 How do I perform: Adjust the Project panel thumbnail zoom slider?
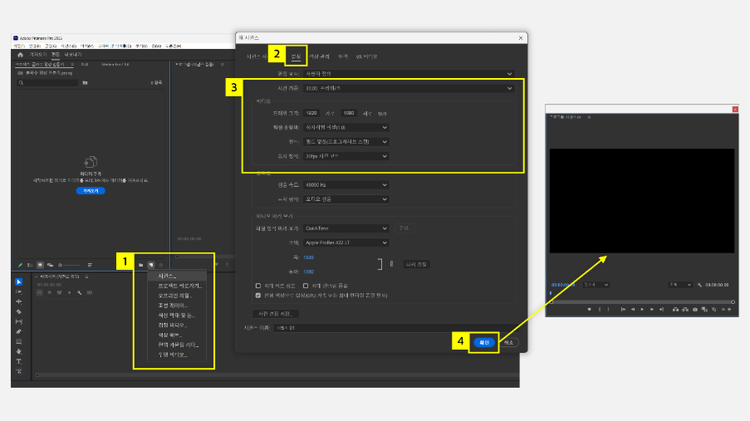coord(69,265)
